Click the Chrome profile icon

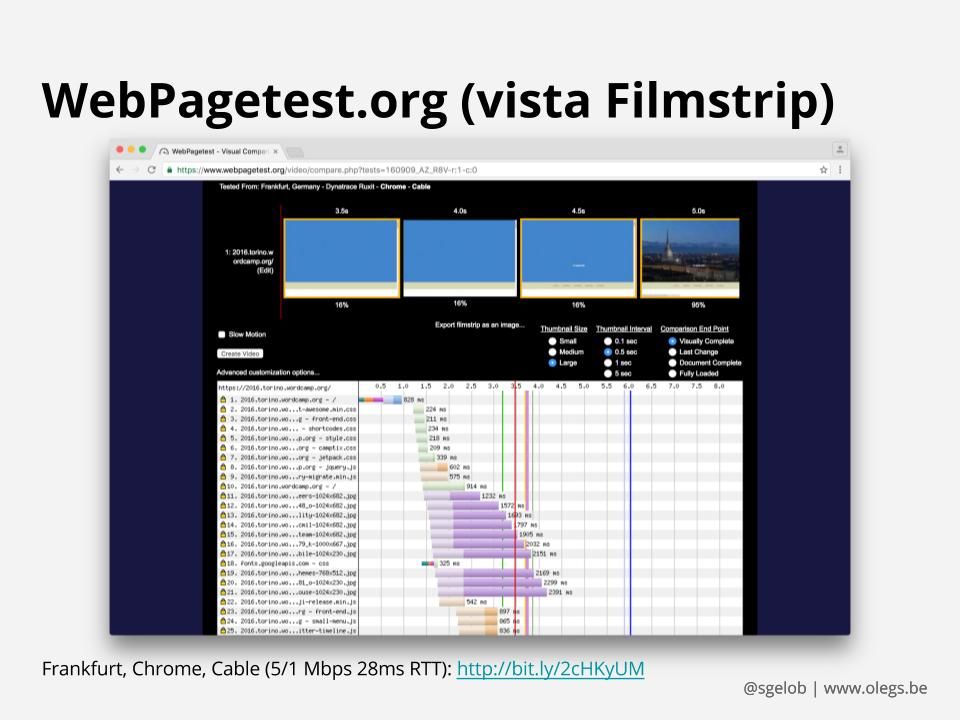point(840,149)
